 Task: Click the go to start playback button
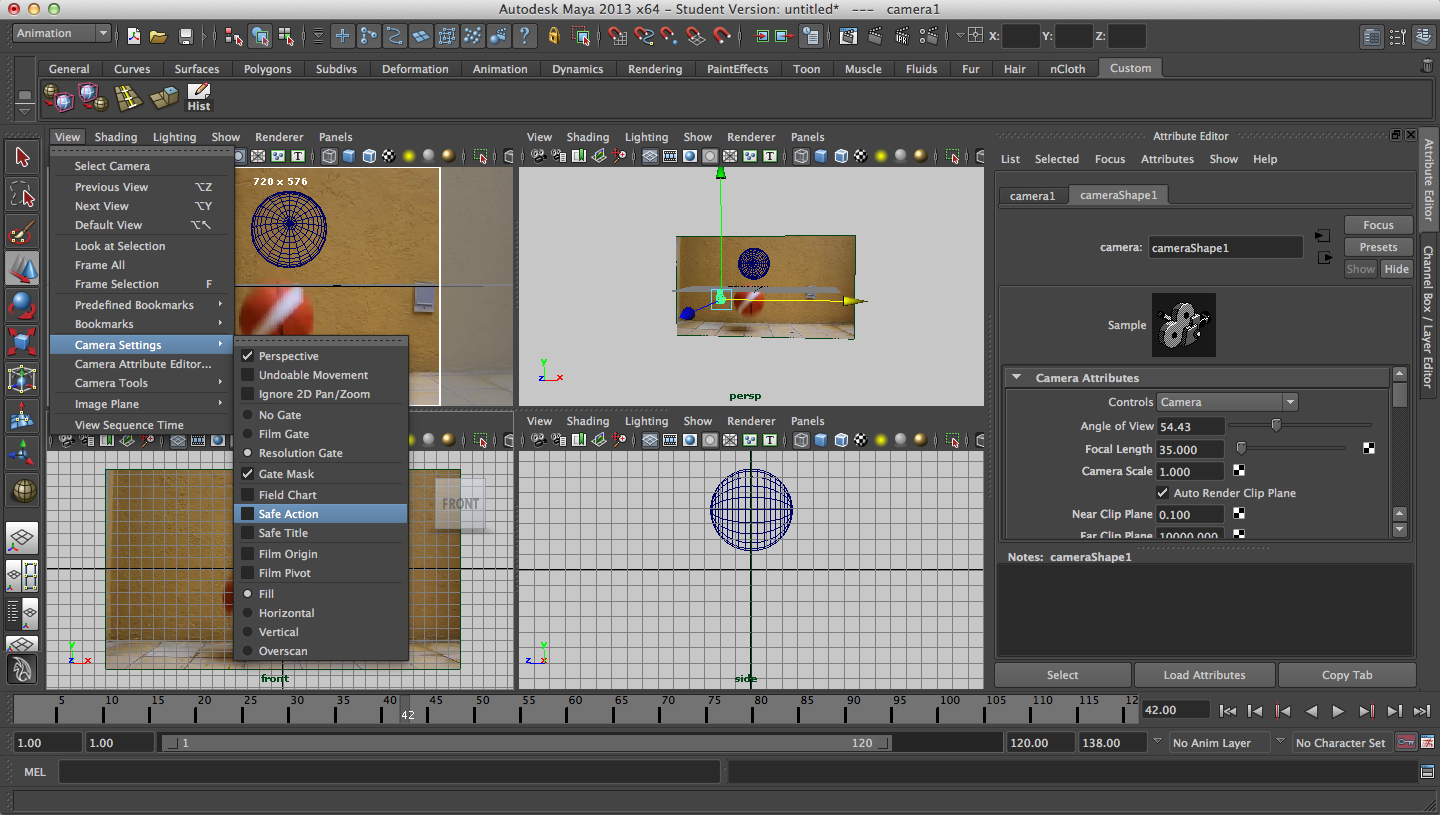[x=1228, y=711]
